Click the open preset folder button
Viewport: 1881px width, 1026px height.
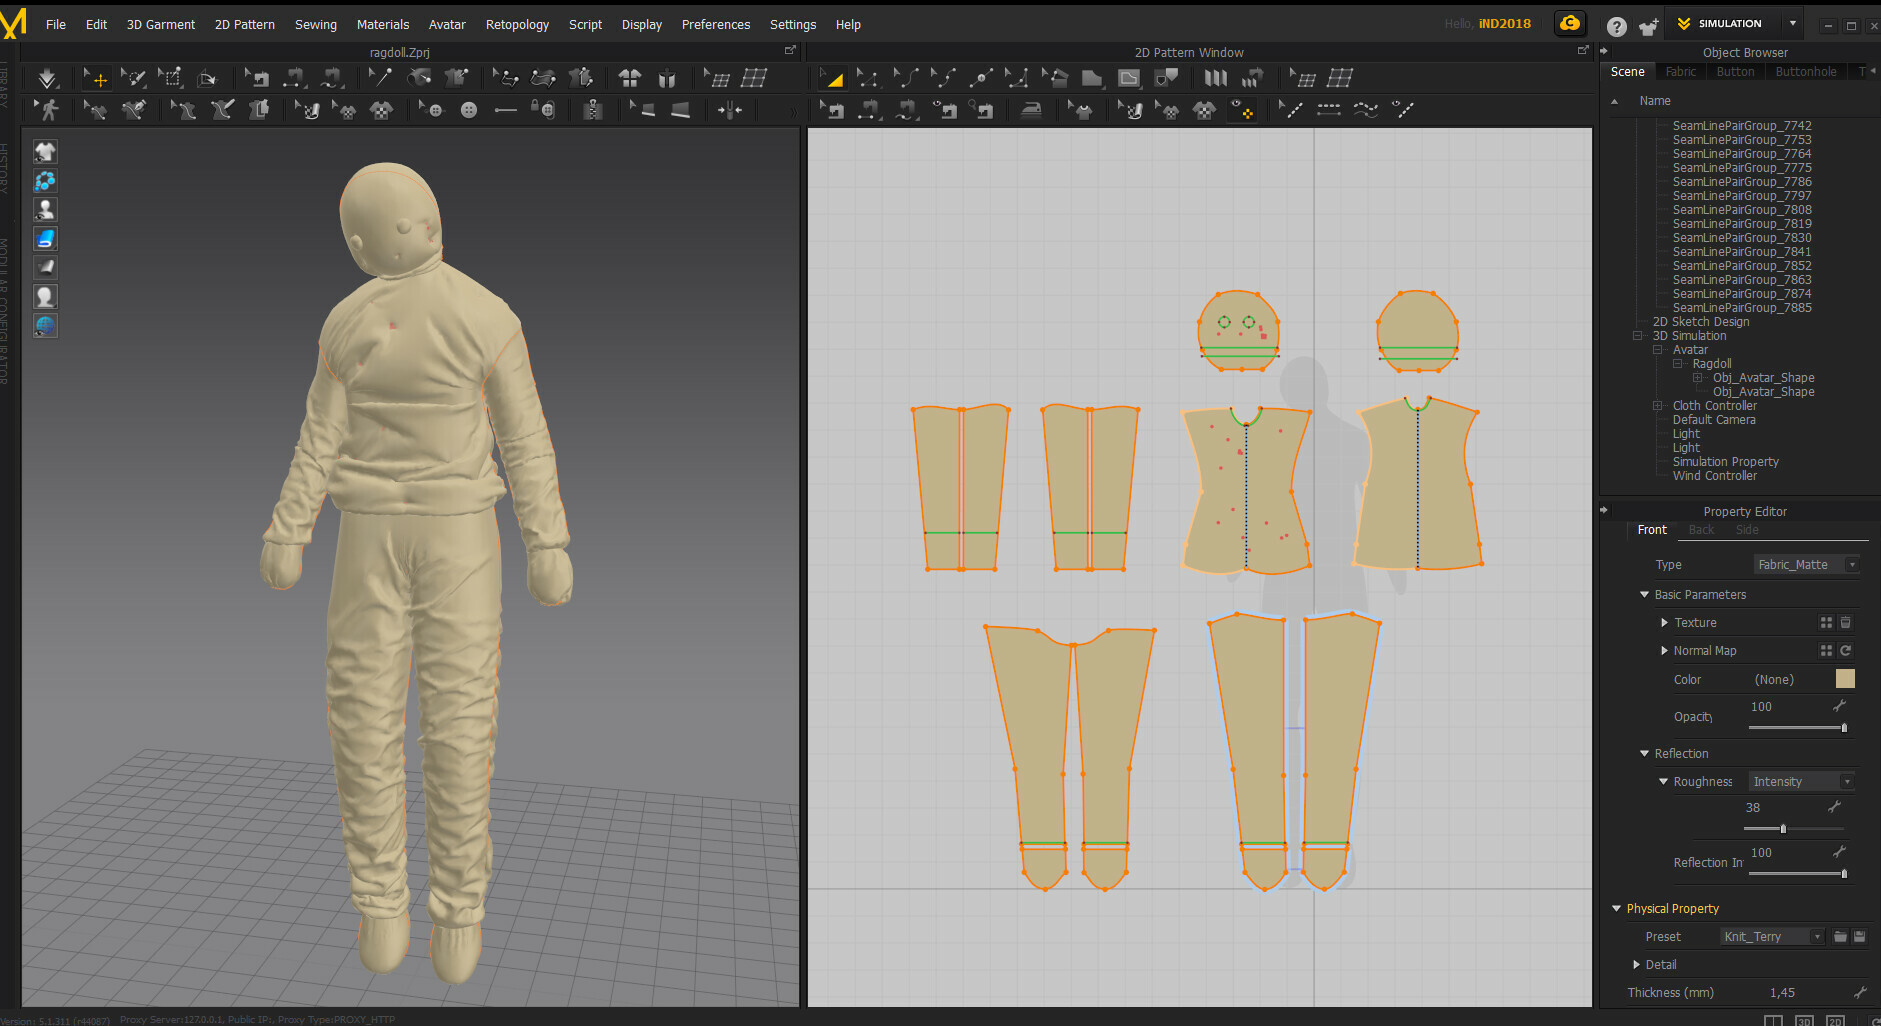pyautogui.click(x=1840, y=937)
